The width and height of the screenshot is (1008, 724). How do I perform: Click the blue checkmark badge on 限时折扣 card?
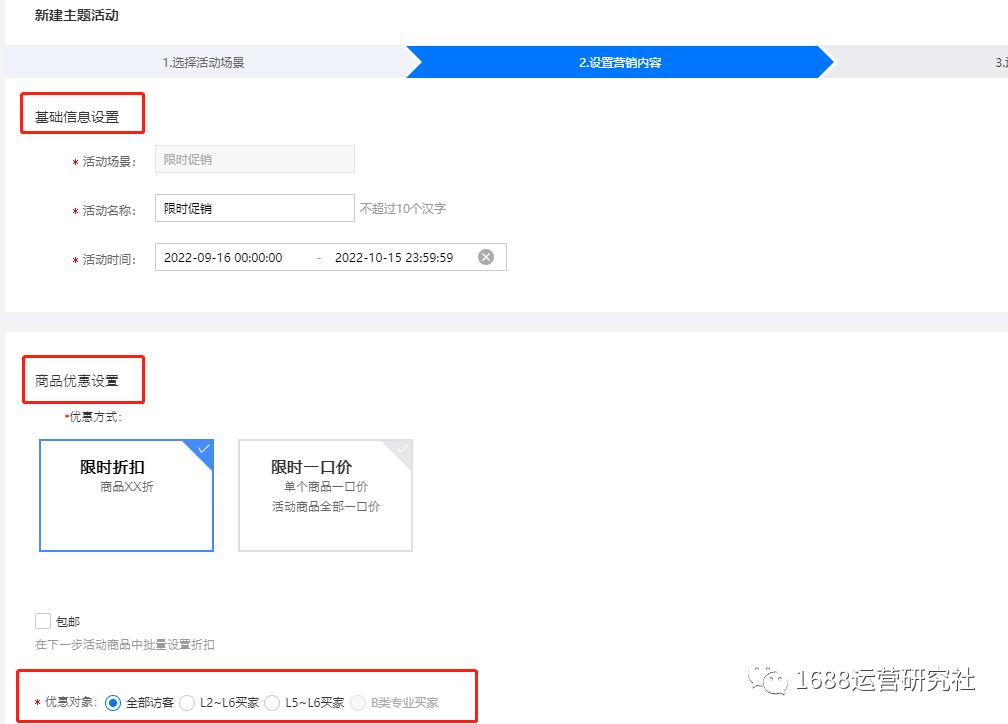click(205, 449)
